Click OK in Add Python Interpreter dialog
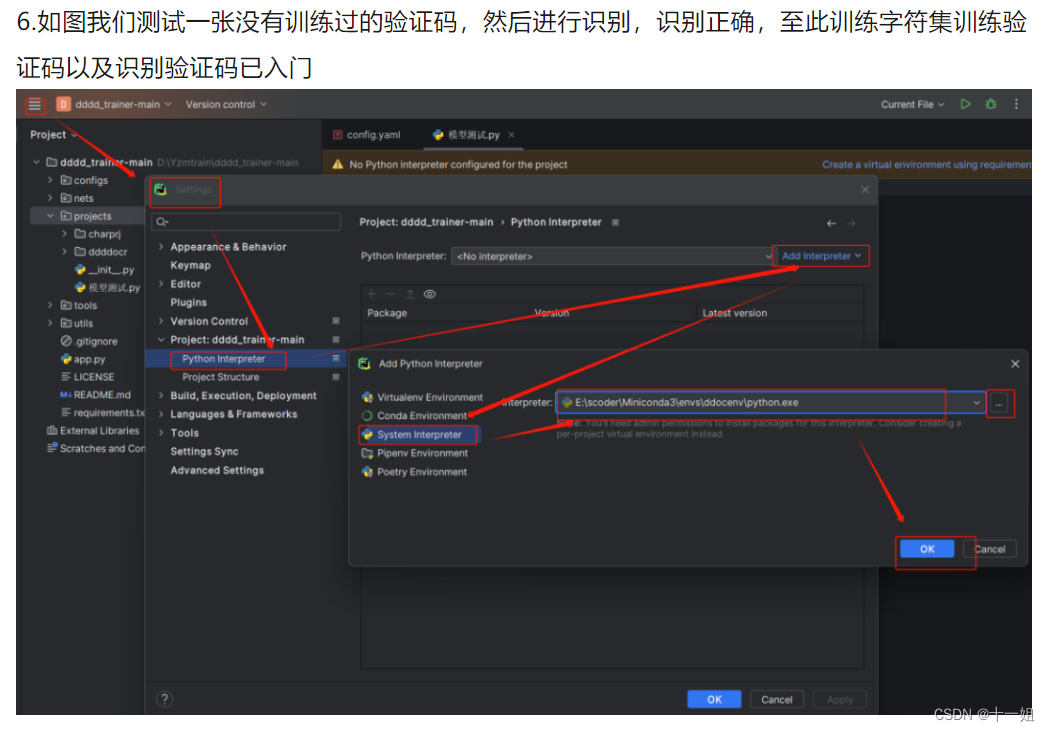The width and height of the screenshot is (1050, 732). [927, 549]
